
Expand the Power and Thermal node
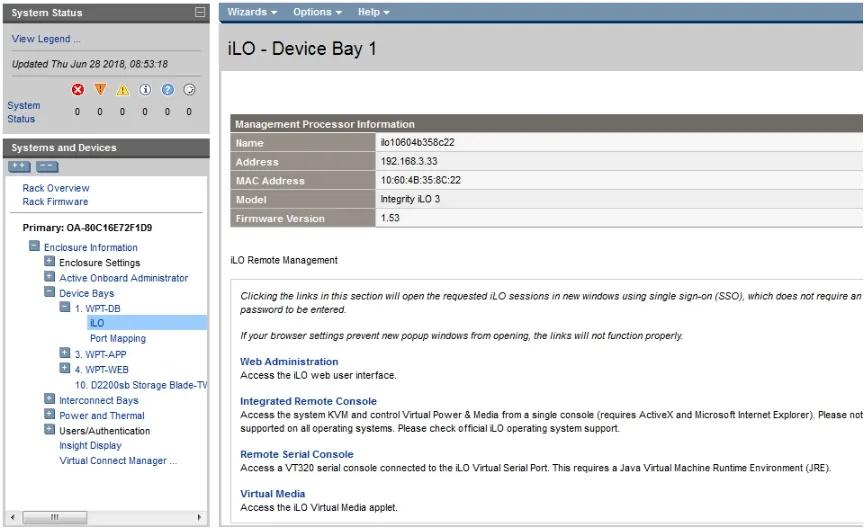click(x=49, y=415)
